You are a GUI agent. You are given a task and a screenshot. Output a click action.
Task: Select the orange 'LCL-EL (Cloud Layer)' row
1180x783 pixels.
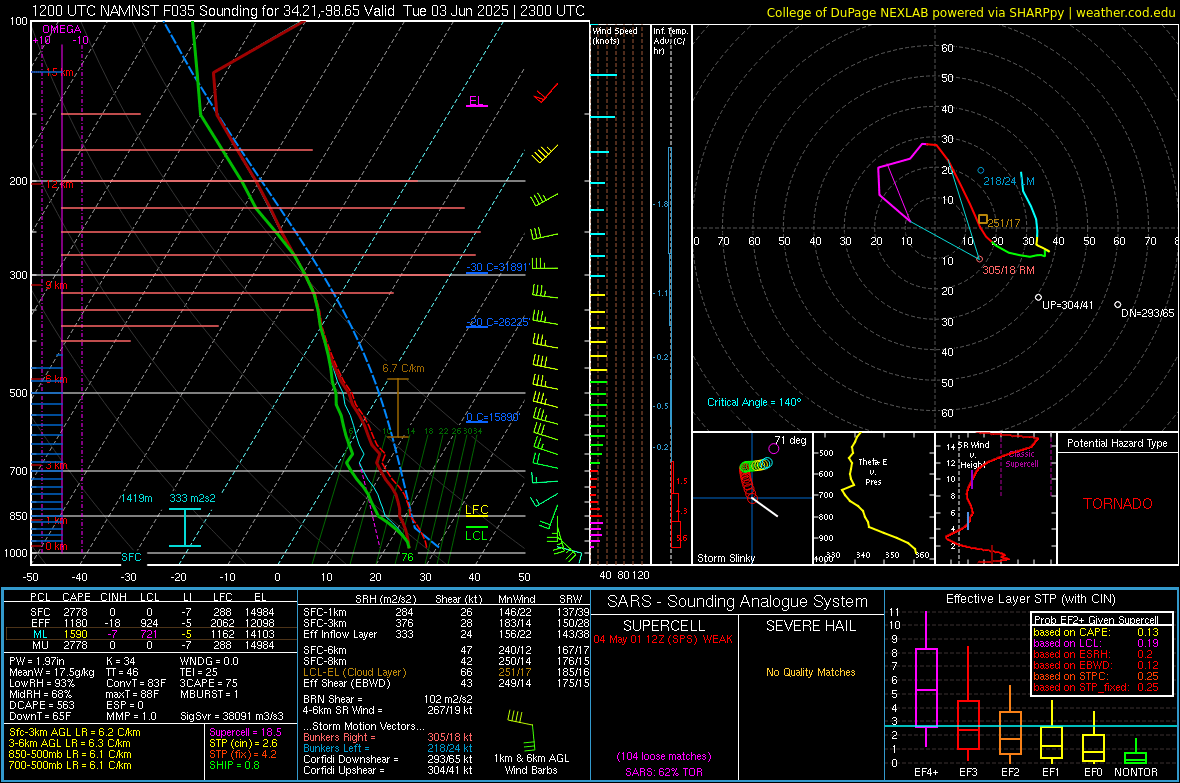[446, 672]
